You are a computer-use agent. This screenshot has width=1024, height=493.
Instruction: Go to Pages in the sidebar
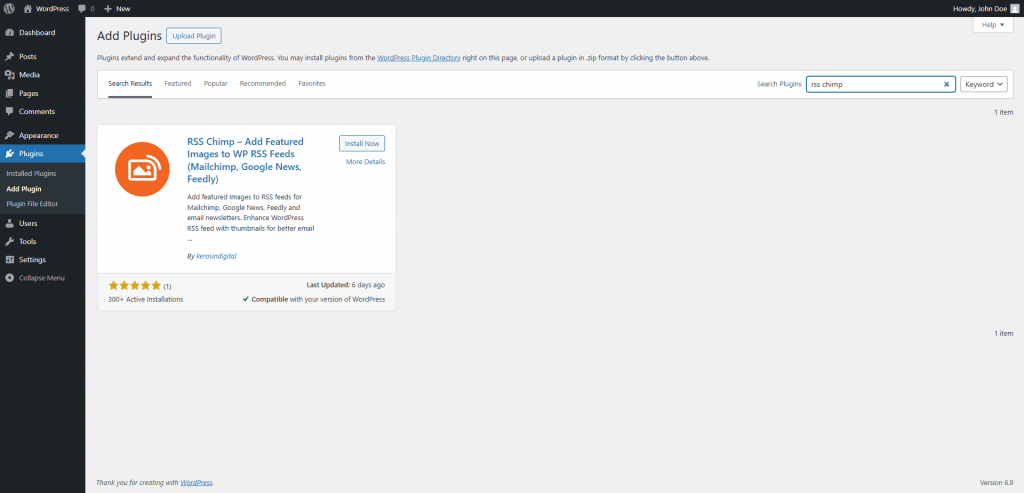(28, 93)
